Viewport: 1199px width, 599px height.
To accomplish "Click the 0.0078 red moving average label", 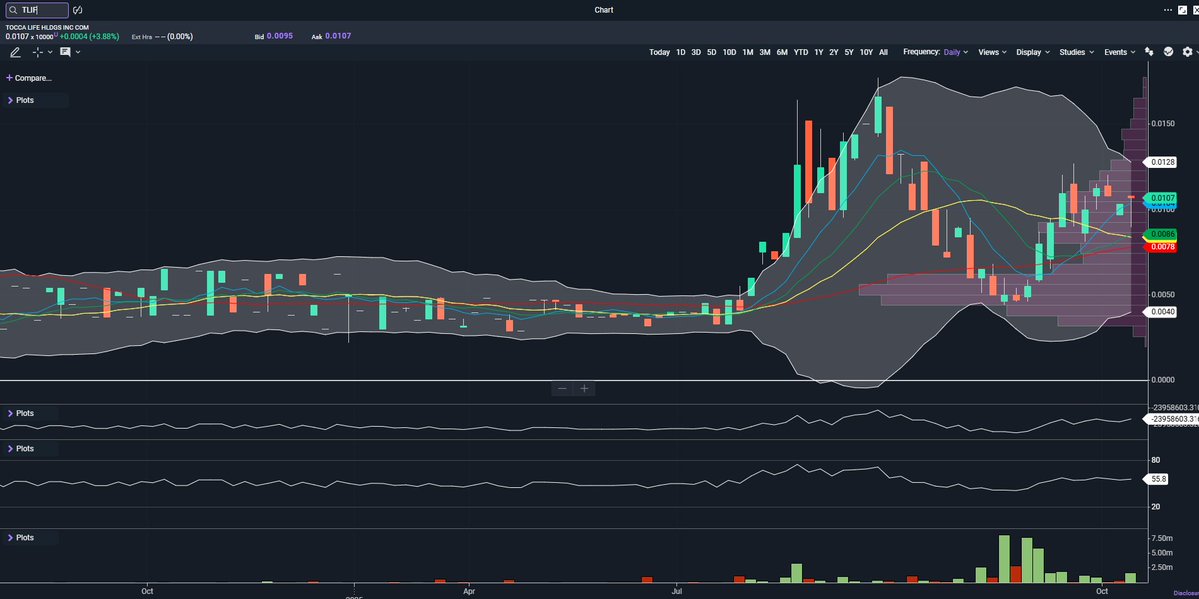I will (x=1160, y=246).
